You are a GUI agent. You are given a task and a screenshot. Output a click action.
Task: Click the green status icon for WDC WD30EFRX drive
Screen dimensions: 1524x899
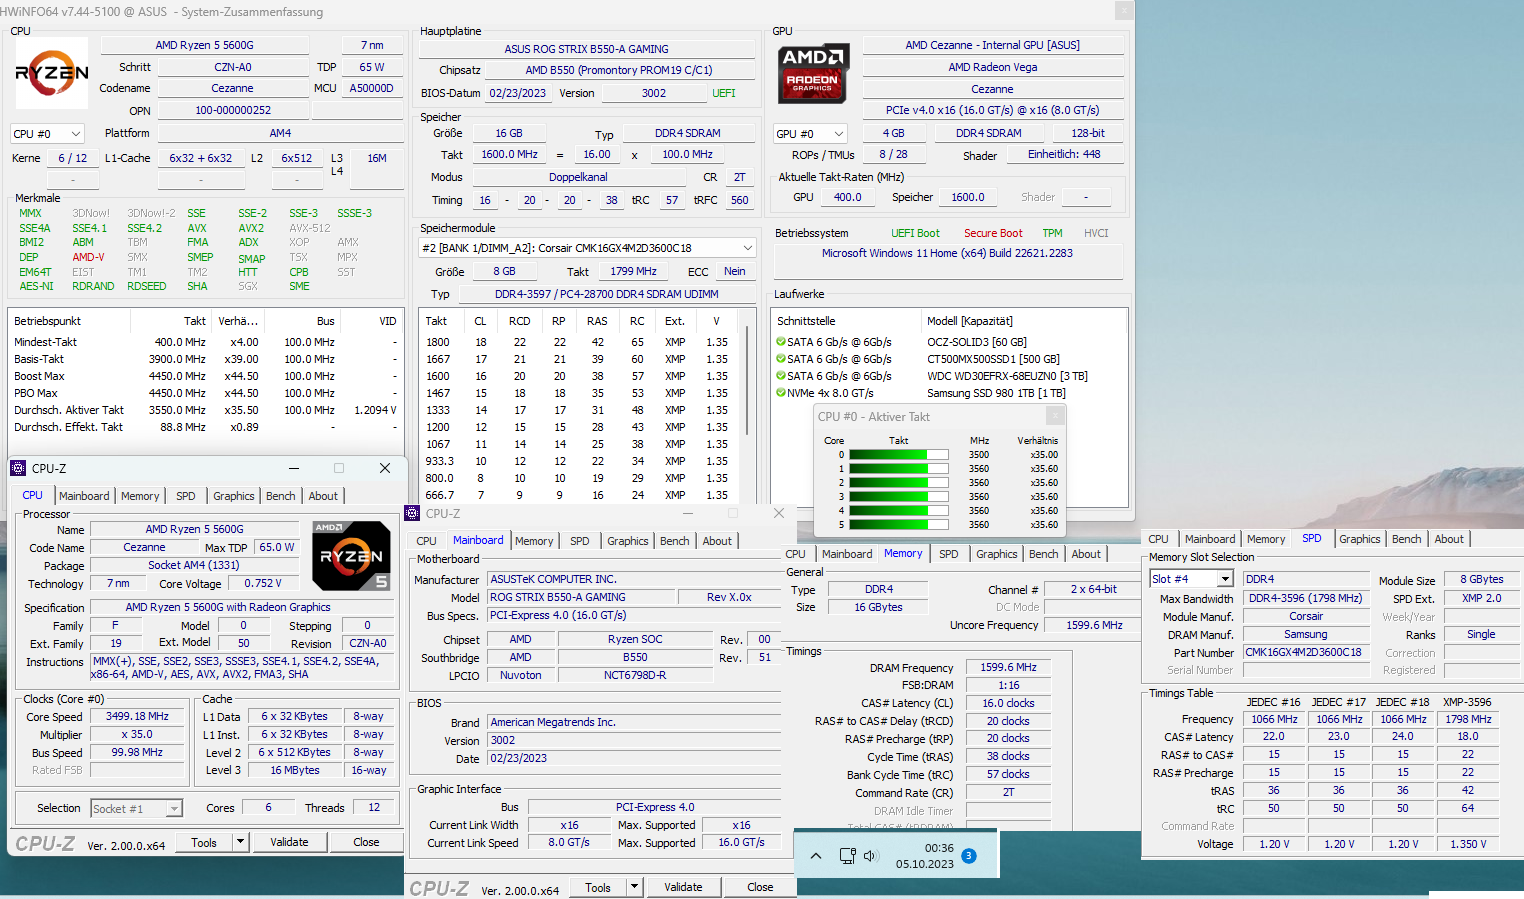coord(781,376)
